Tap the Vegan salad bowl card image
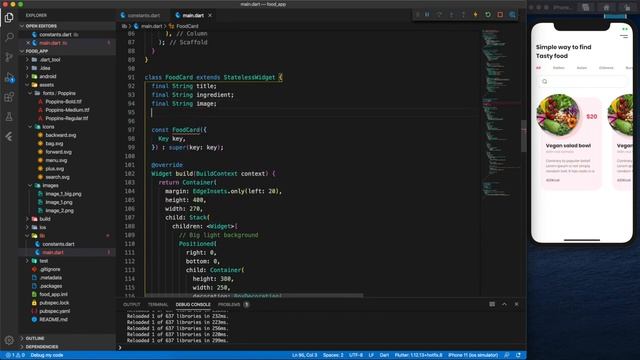 click(x=558, y=115)
